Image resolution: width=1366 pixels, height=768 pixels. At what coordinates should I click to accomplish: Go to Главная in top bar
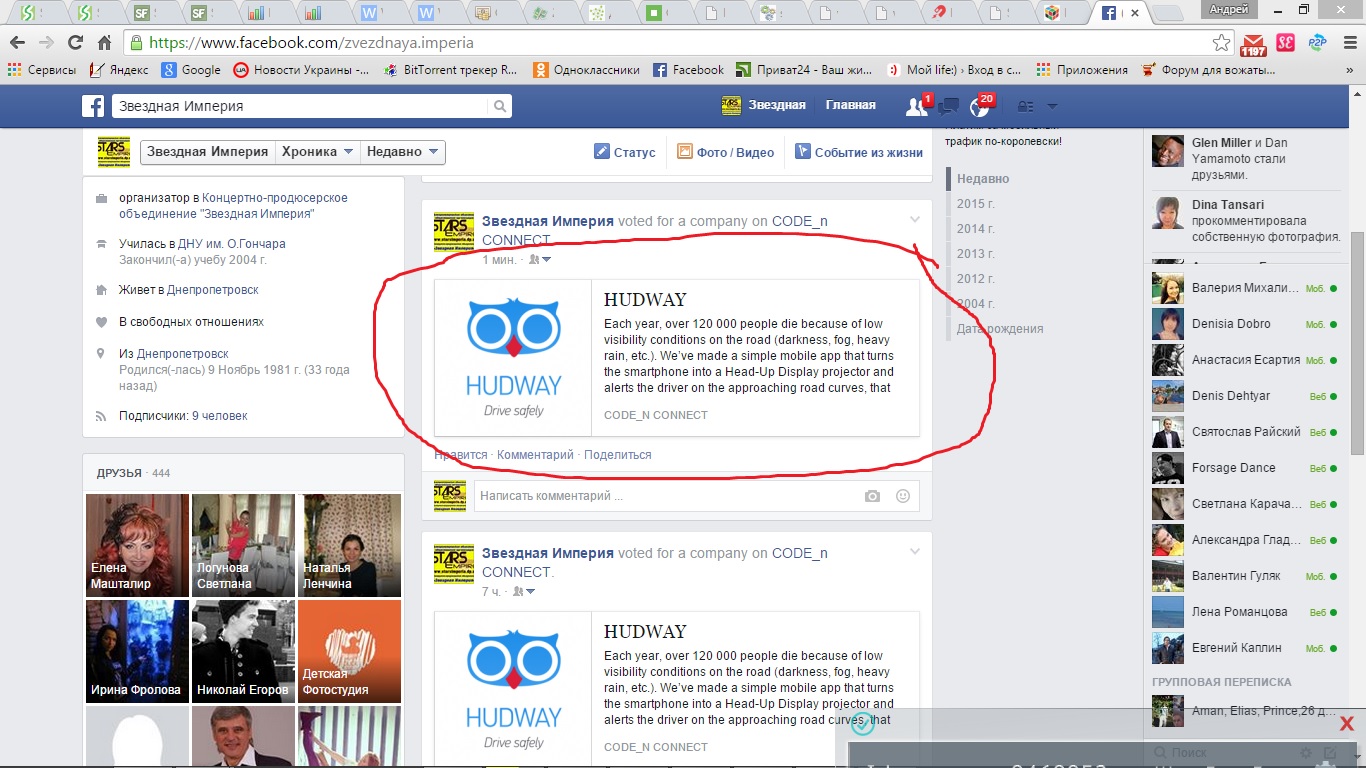850,105
